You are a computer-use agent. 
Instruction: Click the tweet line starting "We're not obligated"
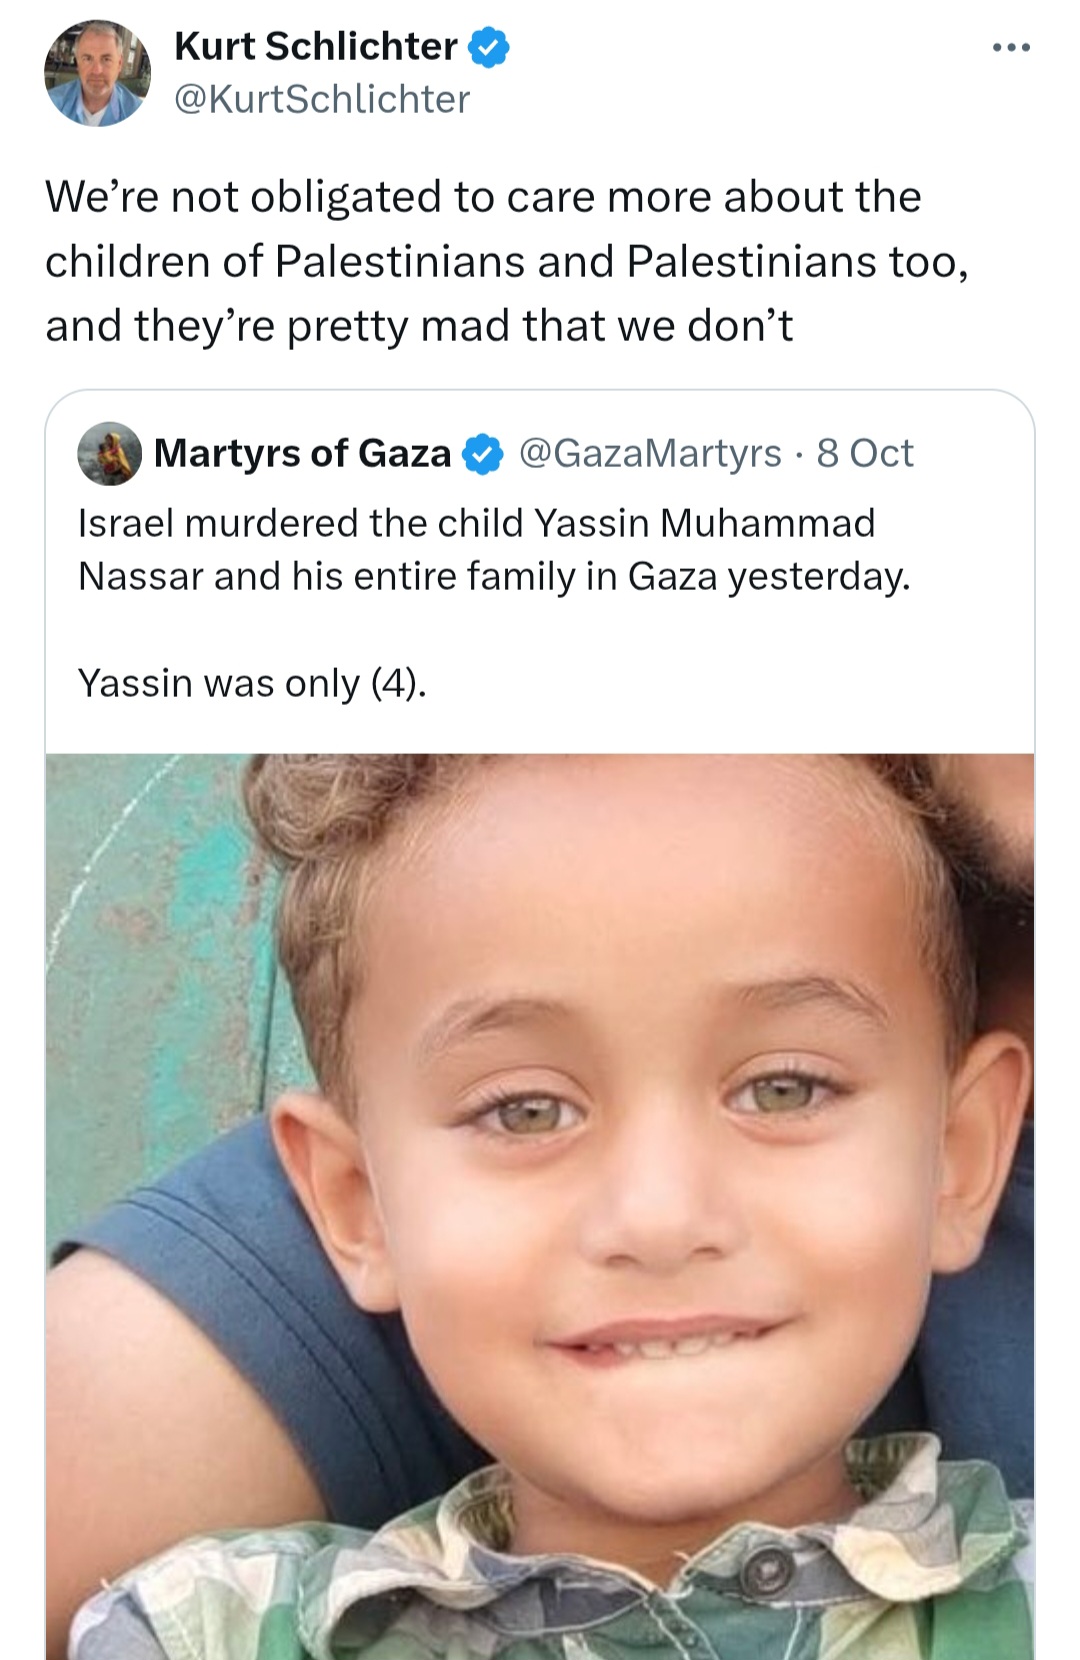pos(483,196)
